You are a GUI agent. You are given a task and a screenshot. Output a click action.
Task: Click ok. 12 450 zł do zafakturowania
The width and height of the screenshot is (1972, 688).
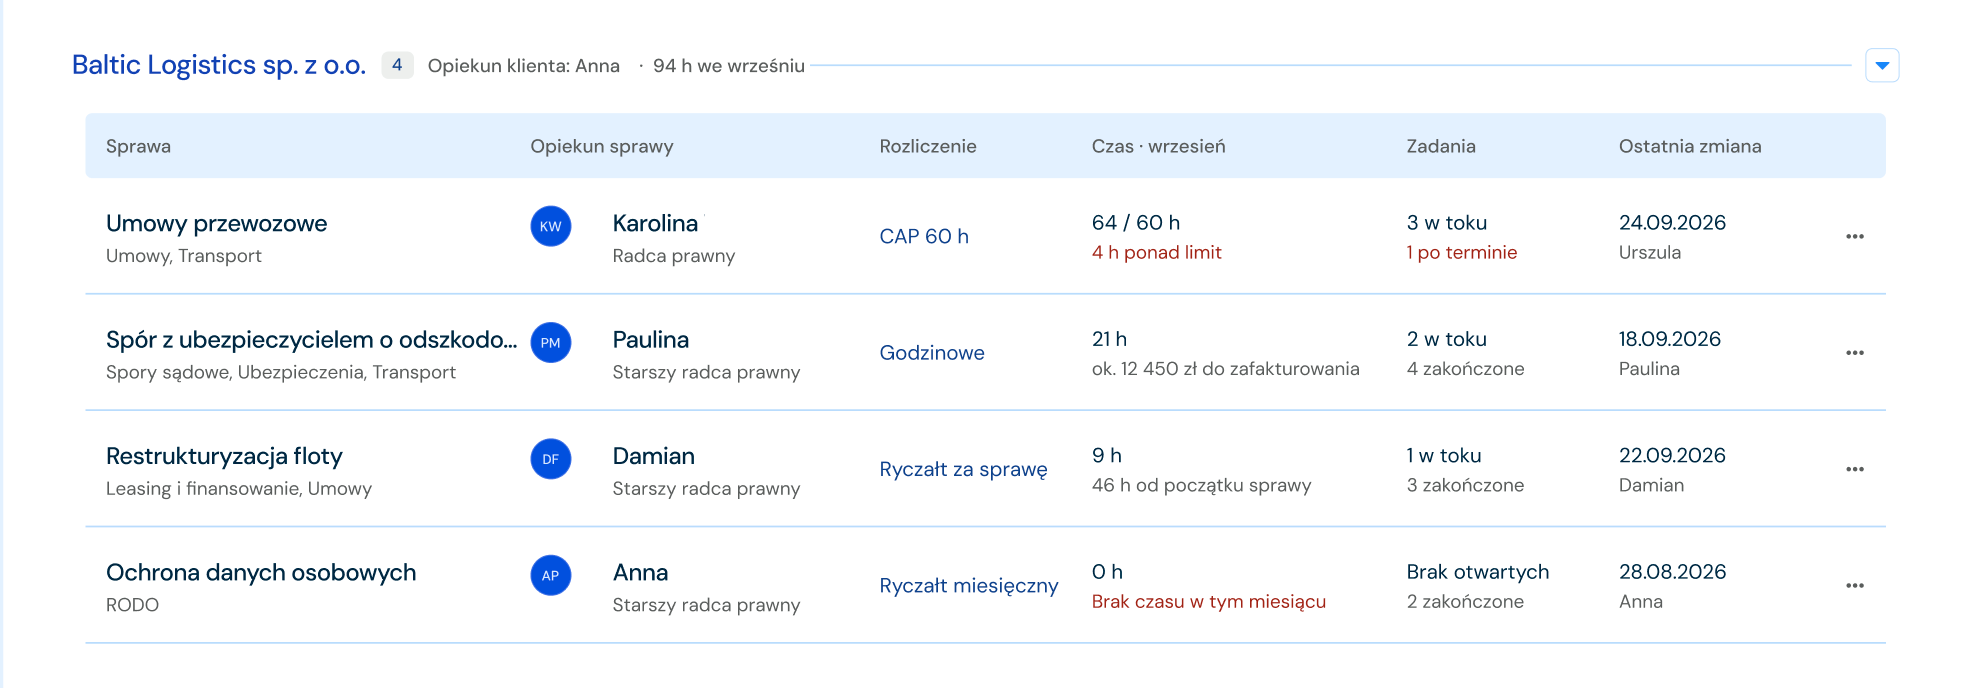1226,369
